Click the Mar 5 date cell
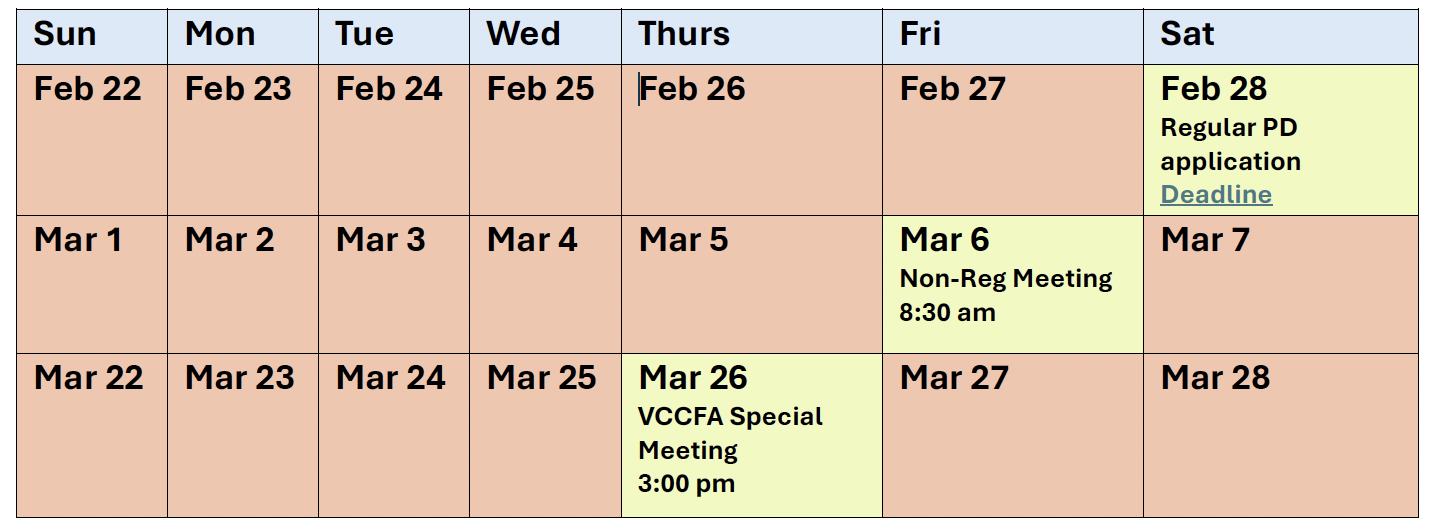The width and height of the screenshot is (1434, 532). click(x=751, y=284)
